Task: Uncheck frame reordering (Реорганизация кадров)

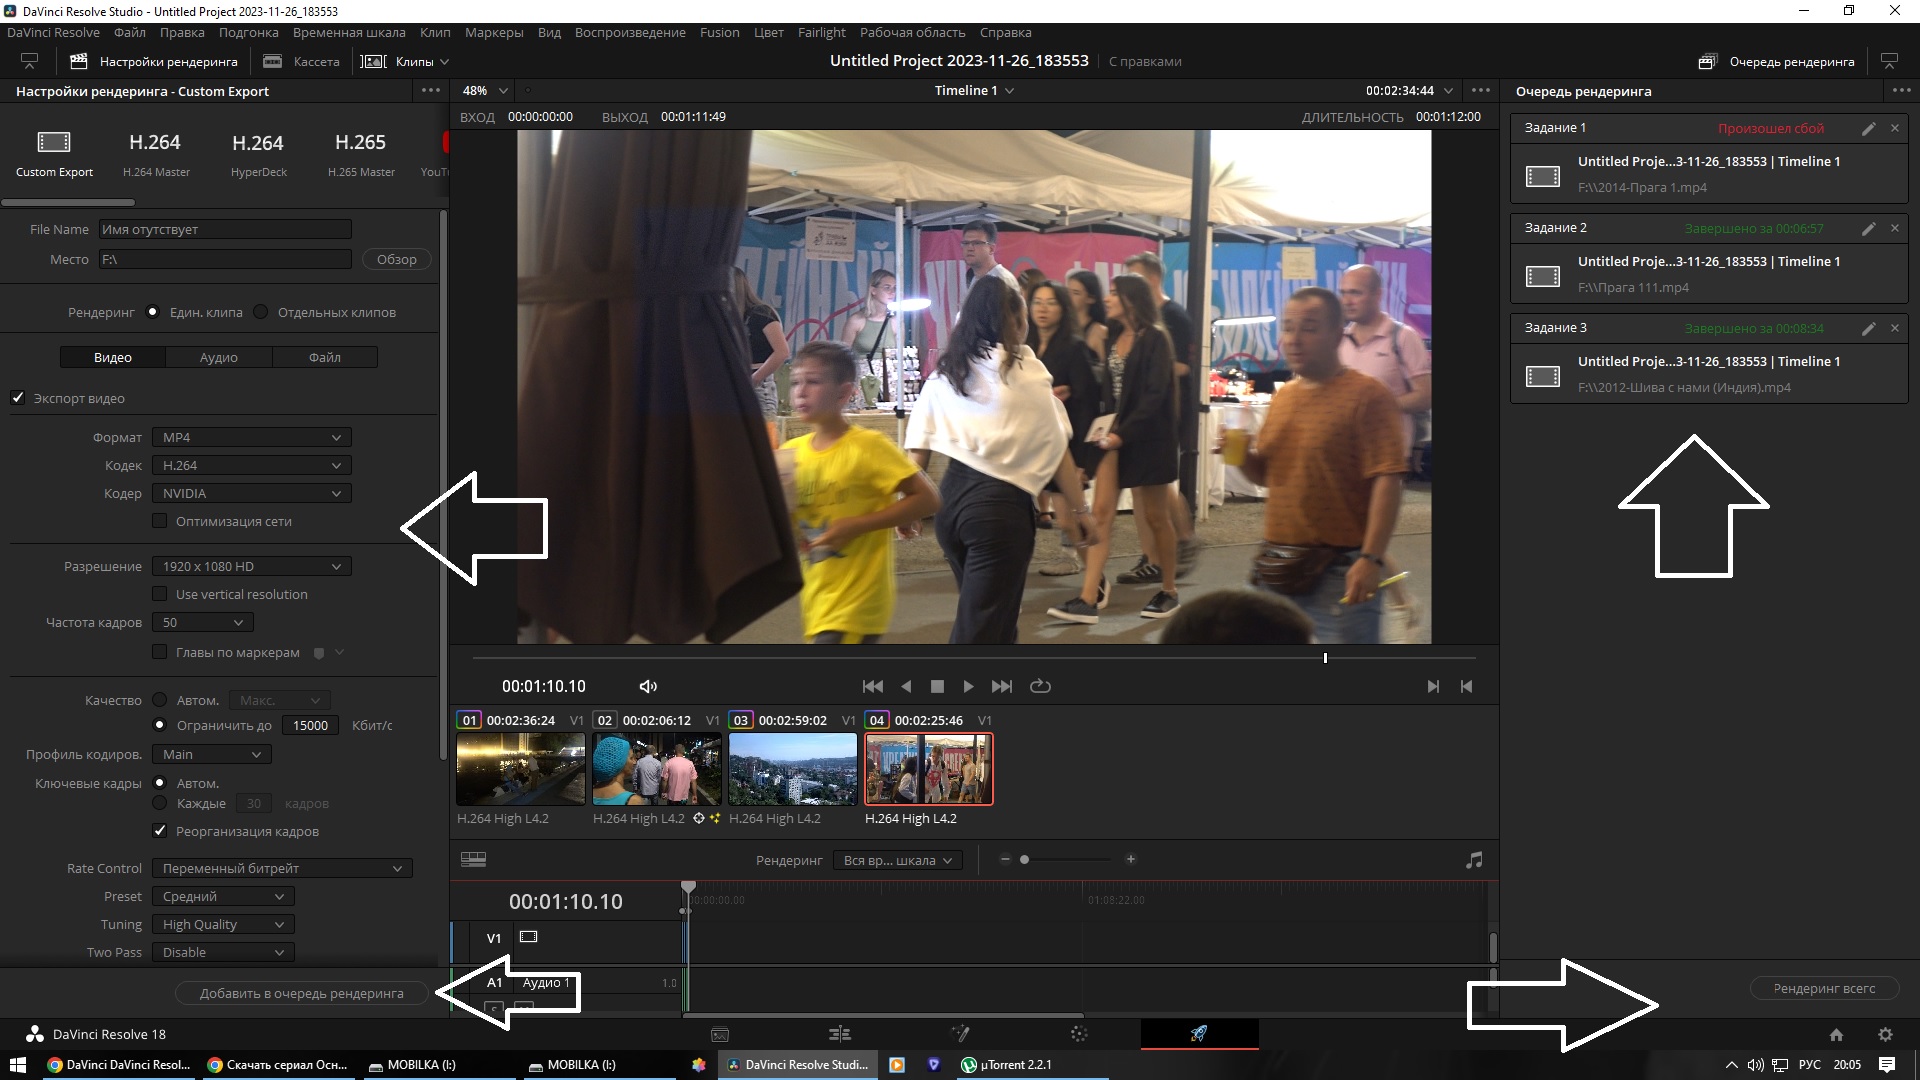Action: 159,831
